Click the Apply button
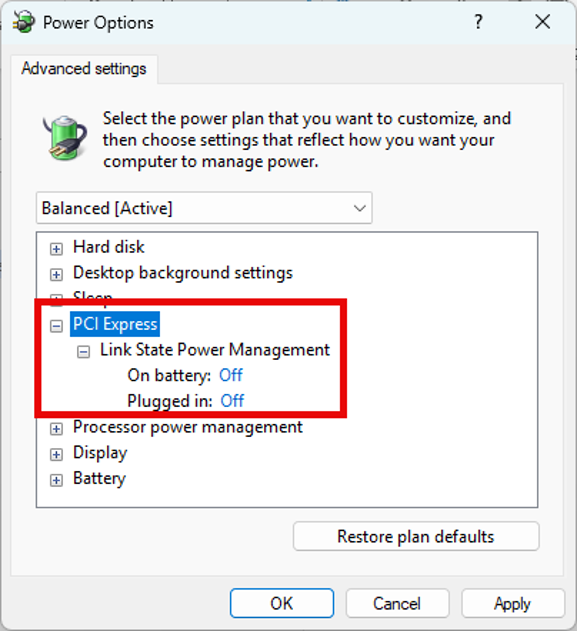The width and height of the screenshot is (577, 631). tap(513, 603)
